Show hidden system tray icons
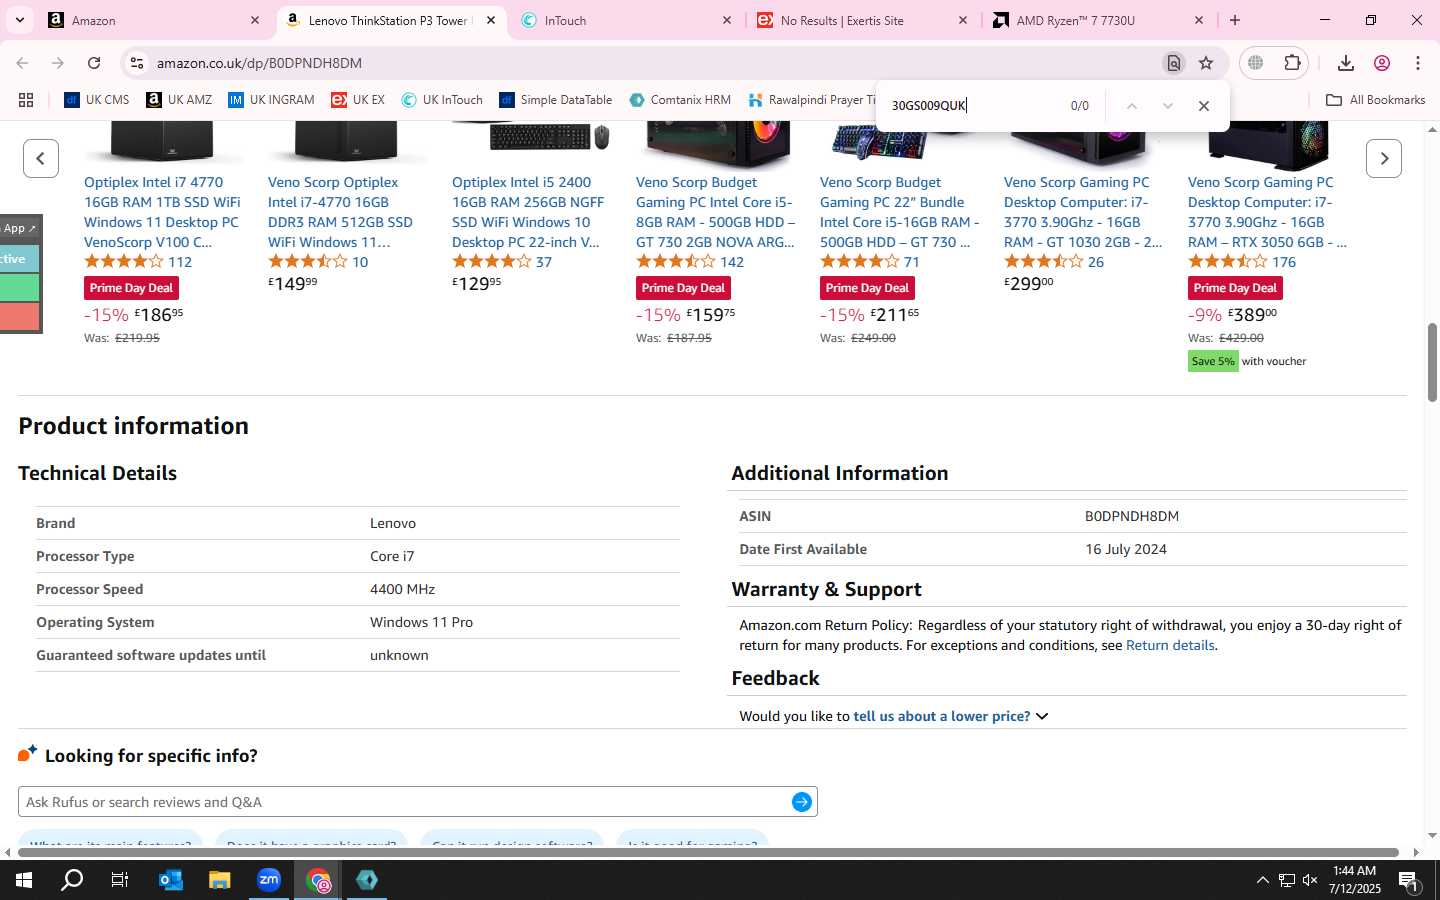 pyautogui.click(x=1262, y=880)
